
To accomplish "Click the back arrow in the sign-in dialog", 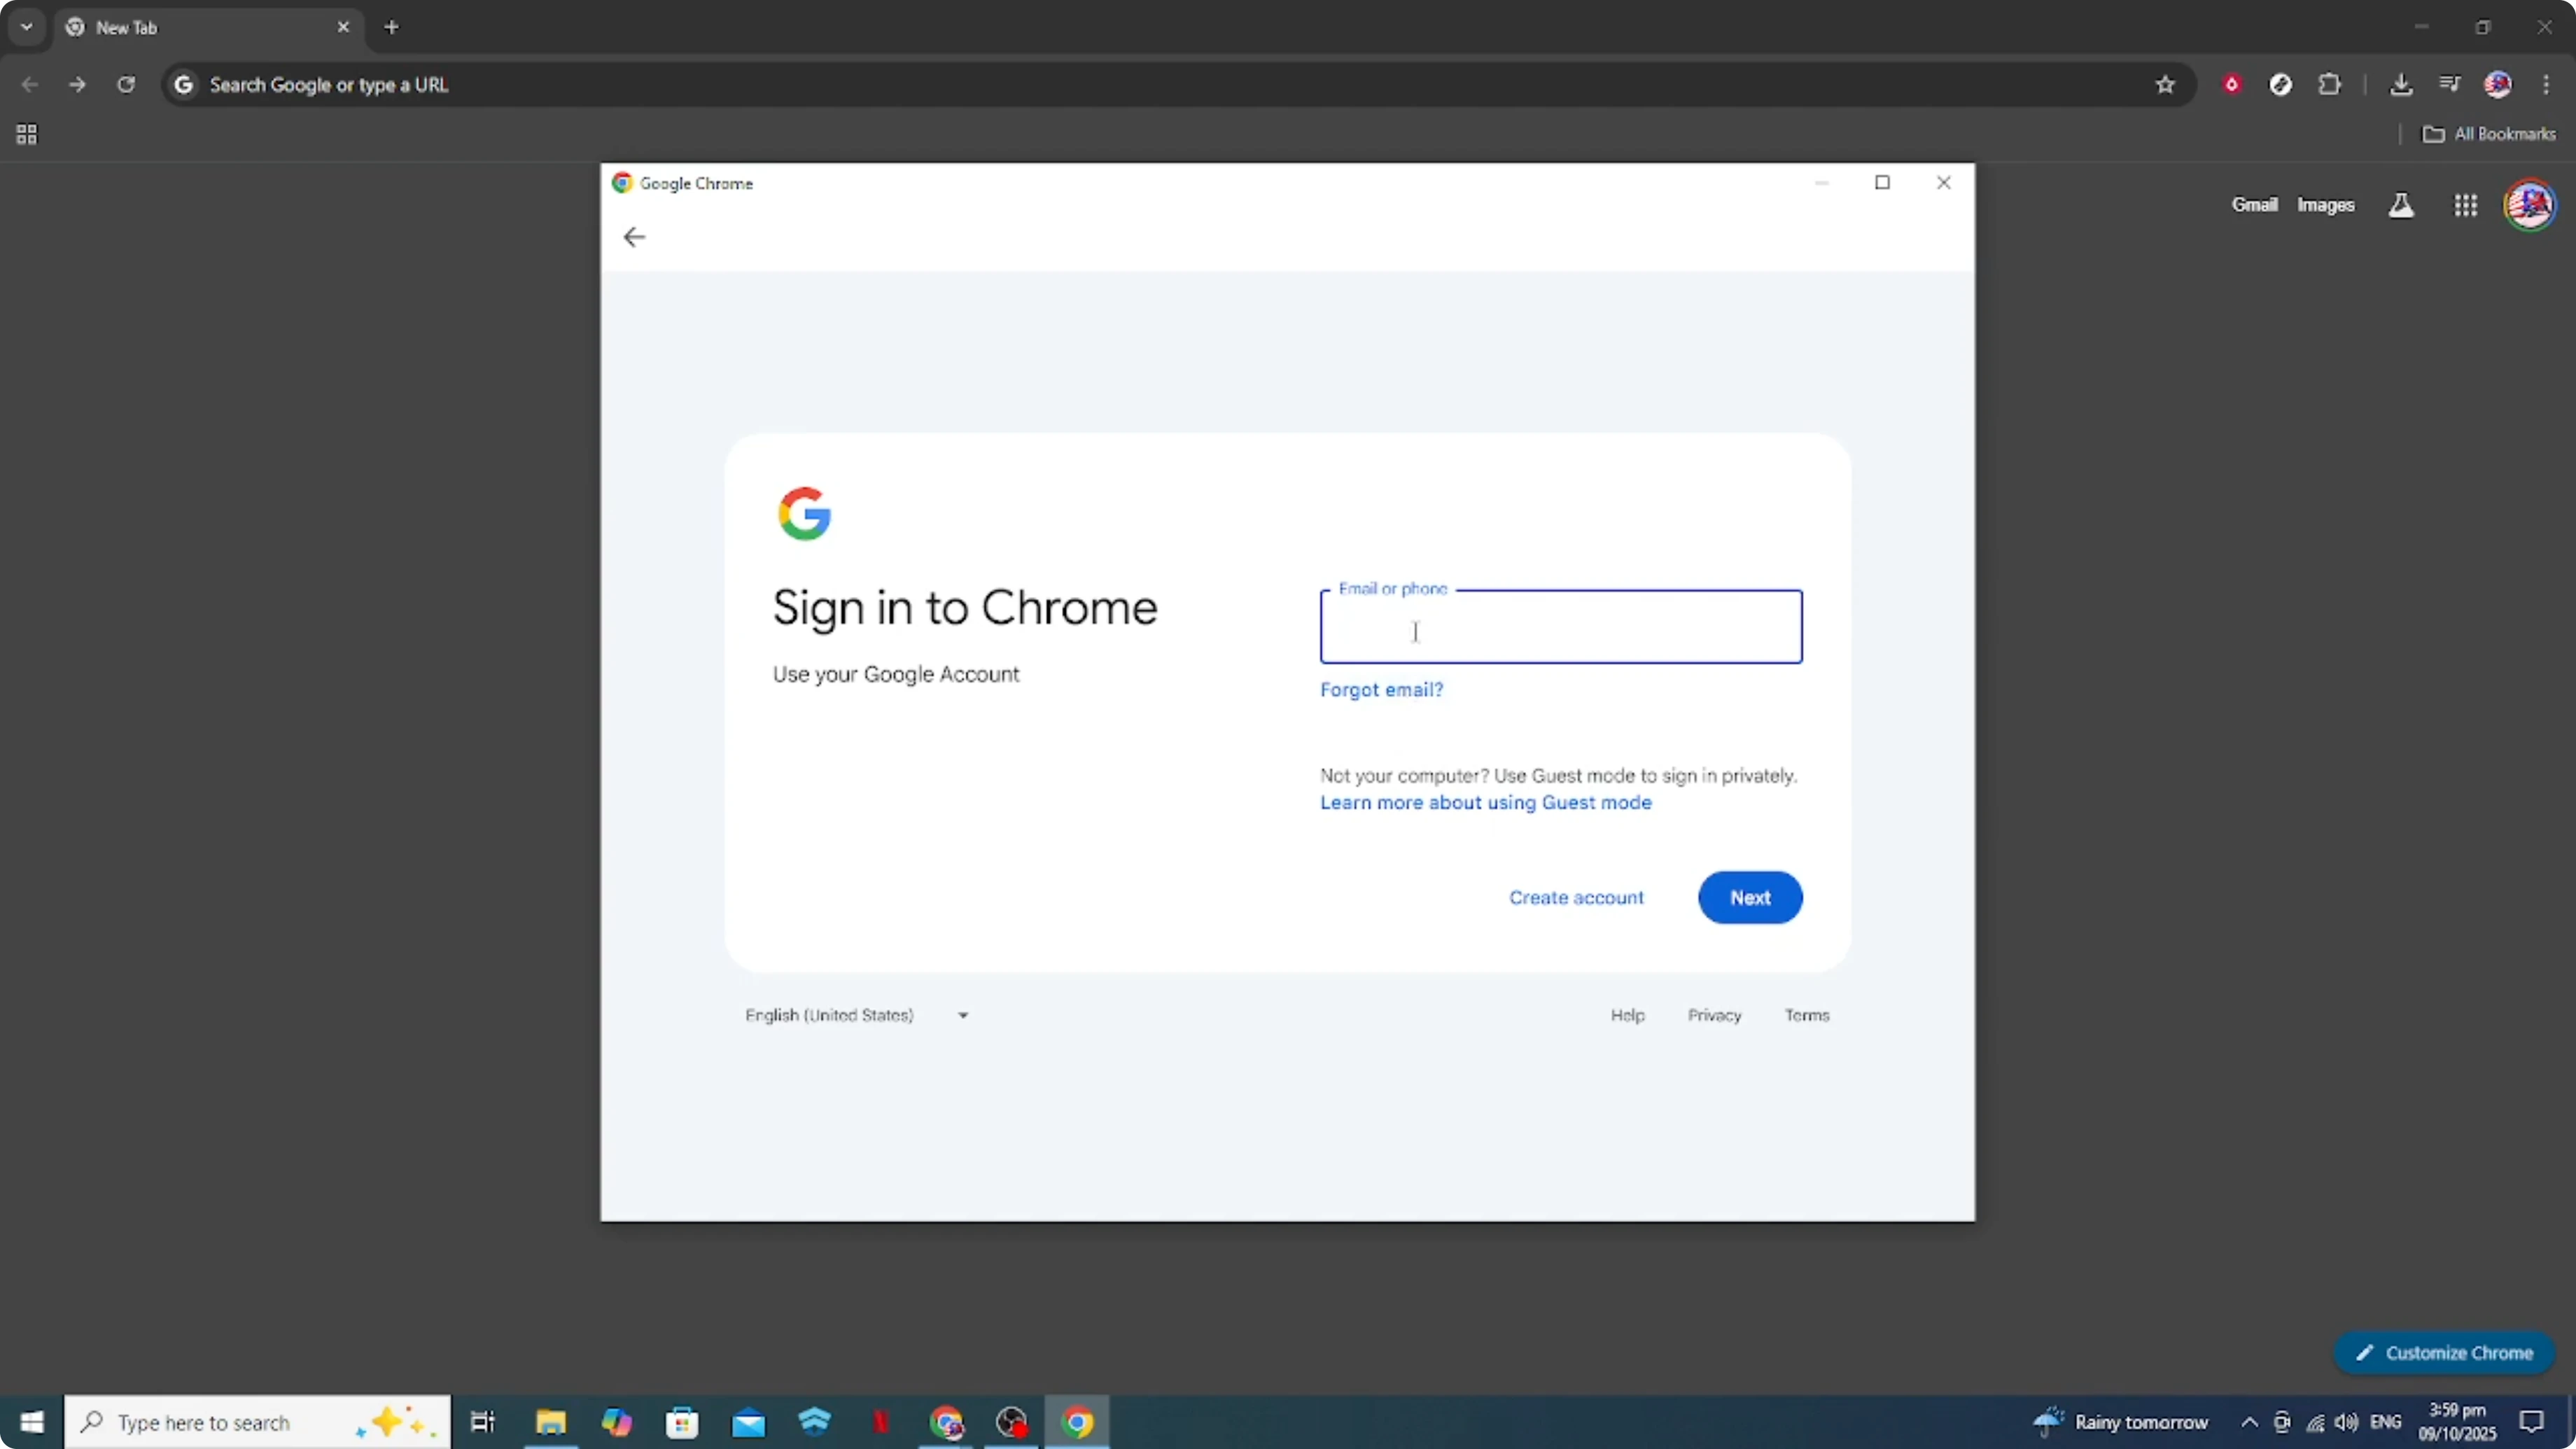I will pyautogui.click(x=634, y=237).
